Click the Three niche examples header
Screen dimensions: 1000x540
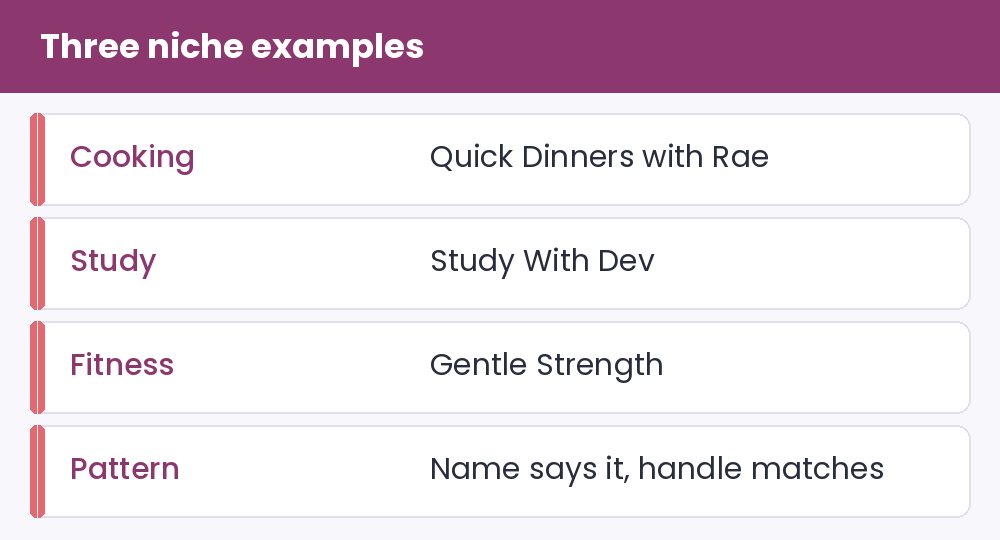(x=232, y=47)
